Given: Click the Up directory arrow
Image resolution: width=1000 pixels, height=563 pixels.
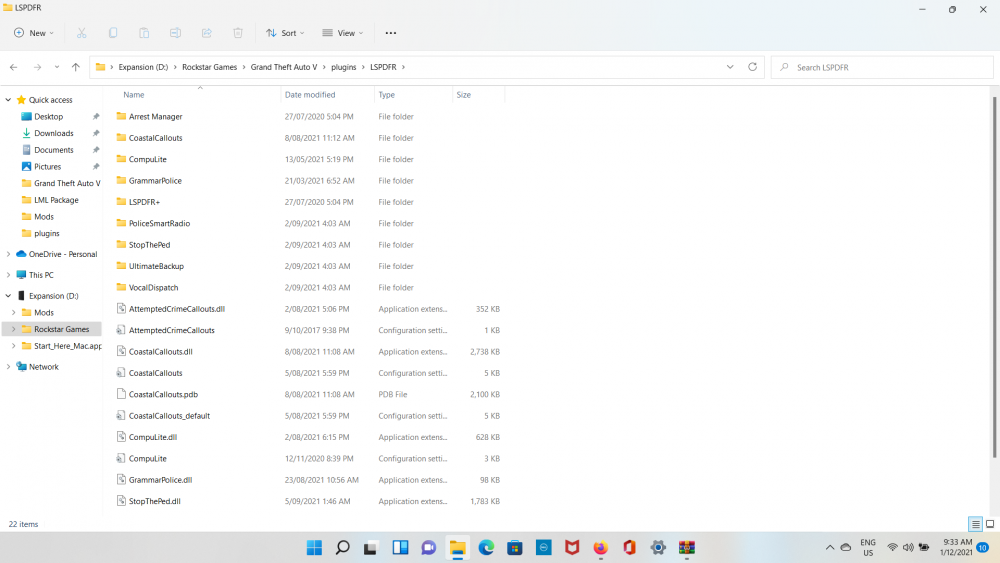Looking at the screenshot, I should (76, 67).
